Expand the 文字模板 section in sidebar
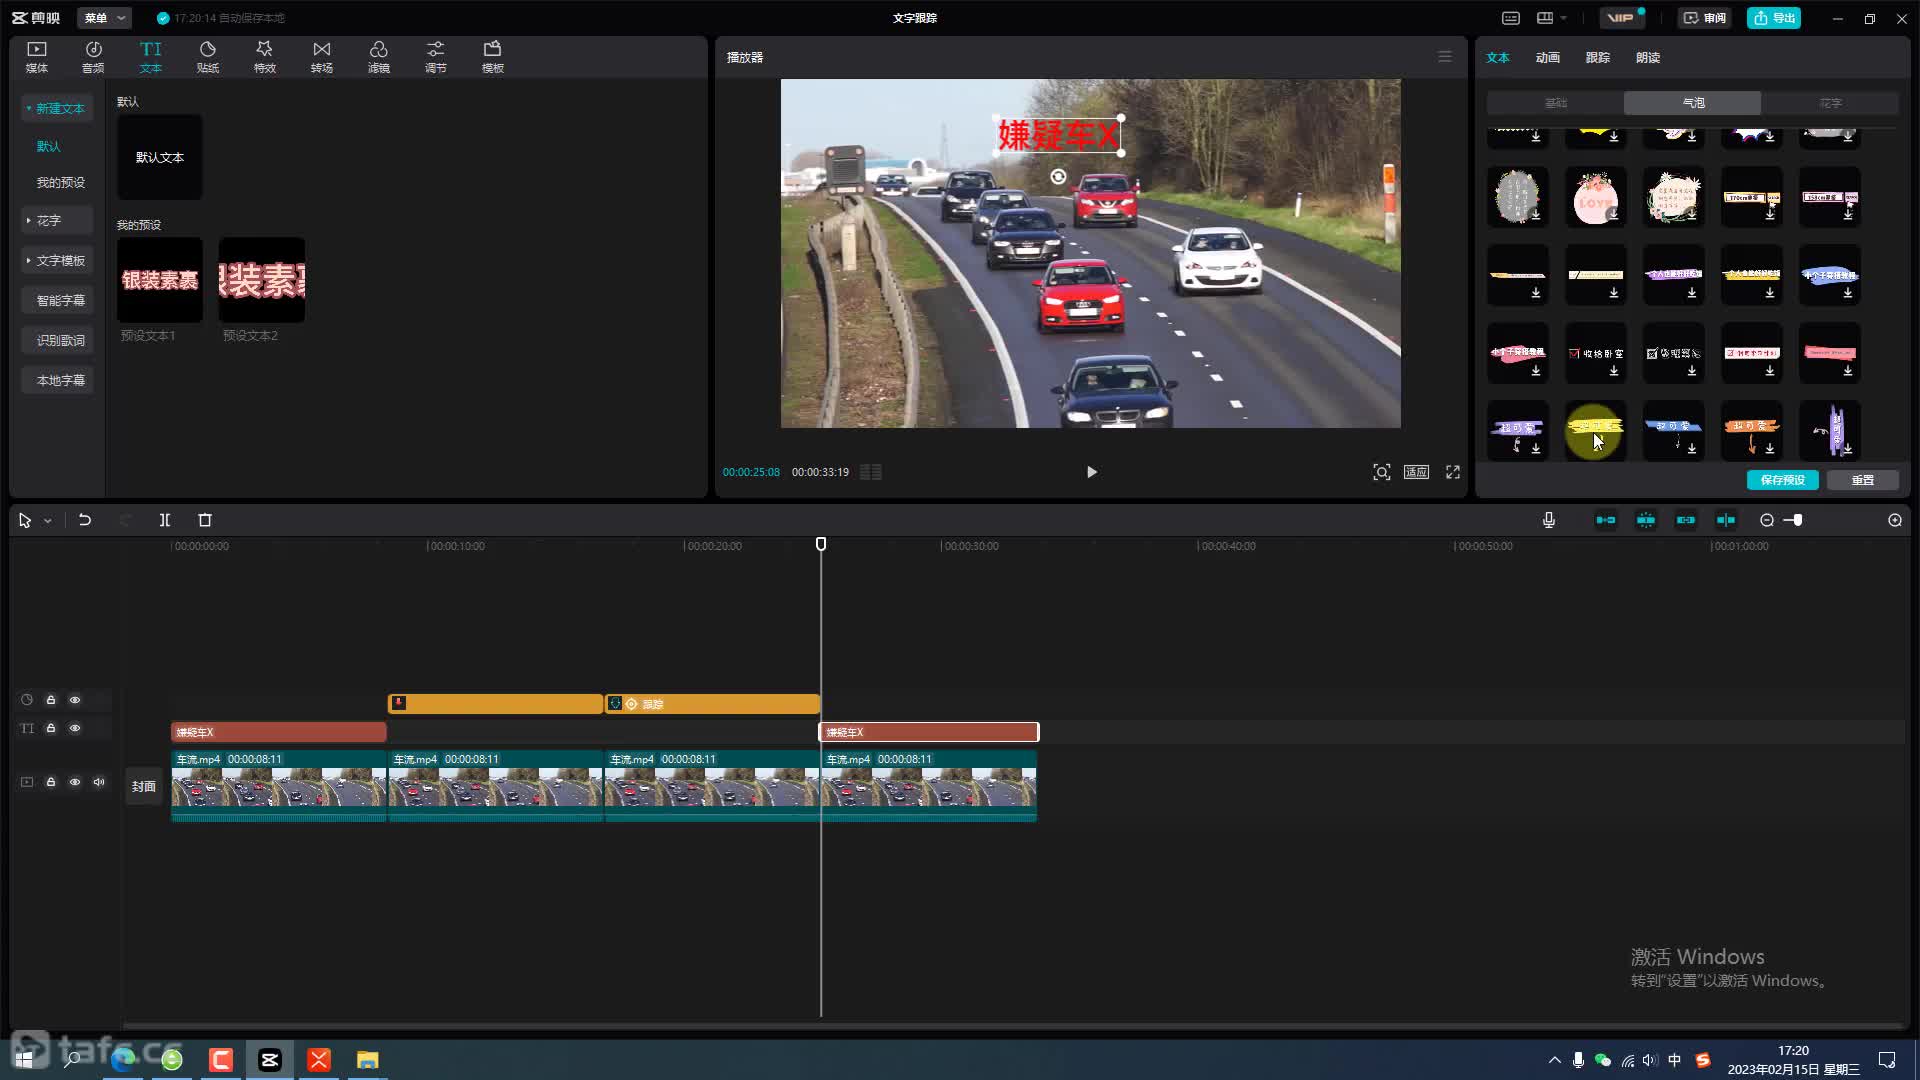1920x1080 pixels. click(57, 260)
